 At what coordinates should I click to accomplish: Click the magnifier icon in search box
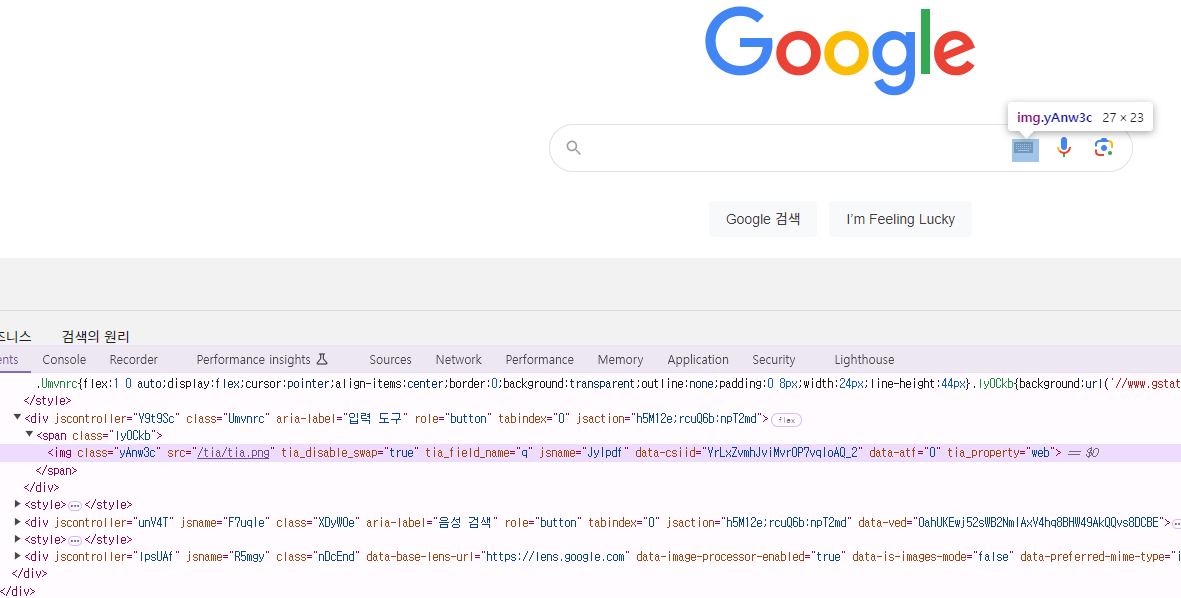(x=574, y=148)
